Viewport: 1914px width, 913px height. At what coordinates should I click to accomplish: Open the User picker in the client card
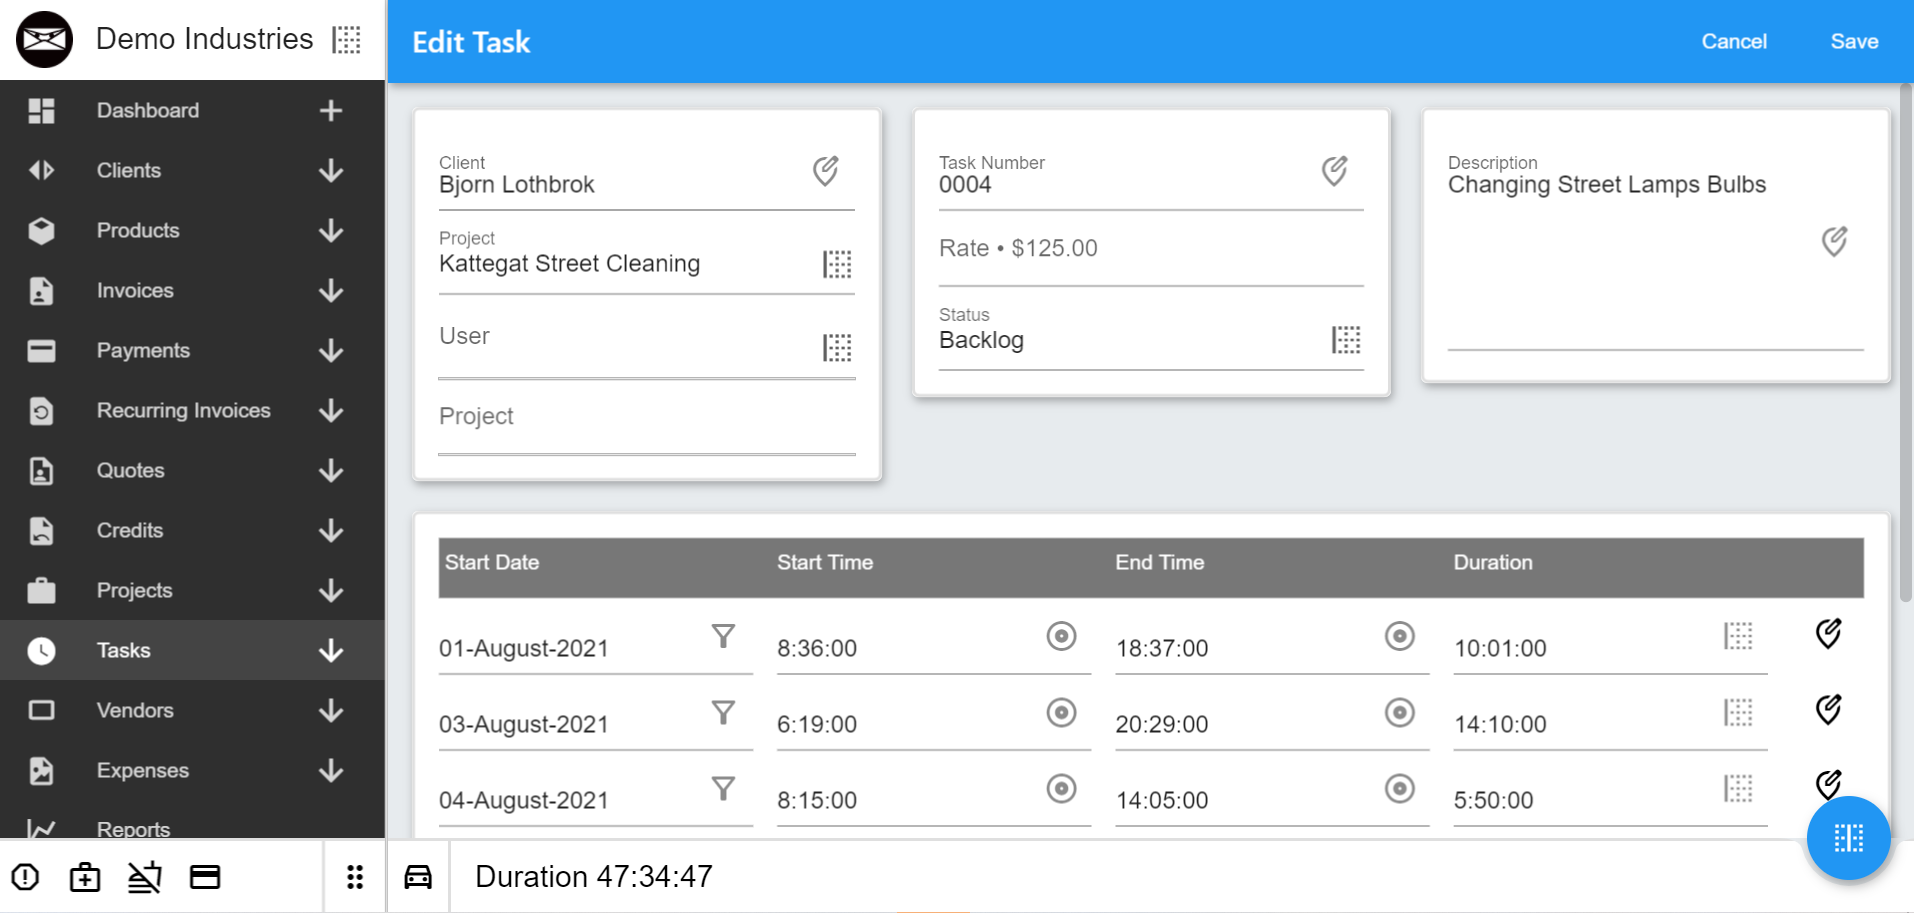(837, 347)
